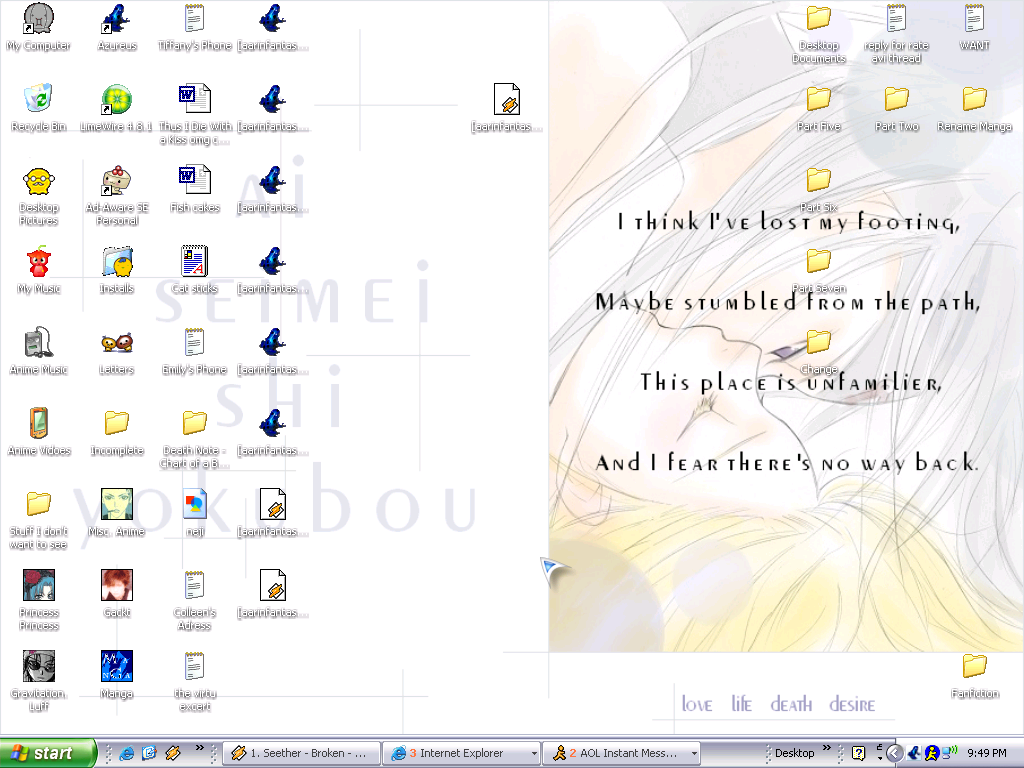Expand hidden Quick Launch items chevron
Screen dimensions: 1024x768
click(x=199, y=747)
